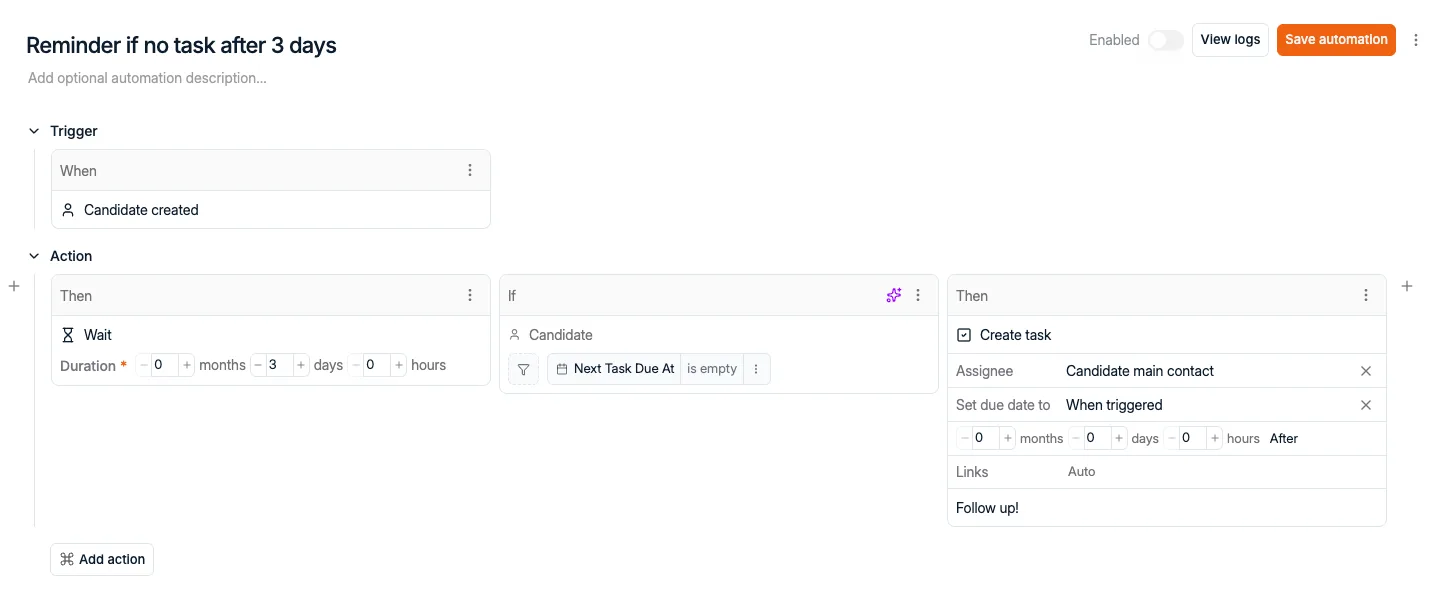This screenshot has width=1449, height=609.
Task: Clear the Candidate main contact assignee
Action: pyautogui.click(x=1366, y=371)
